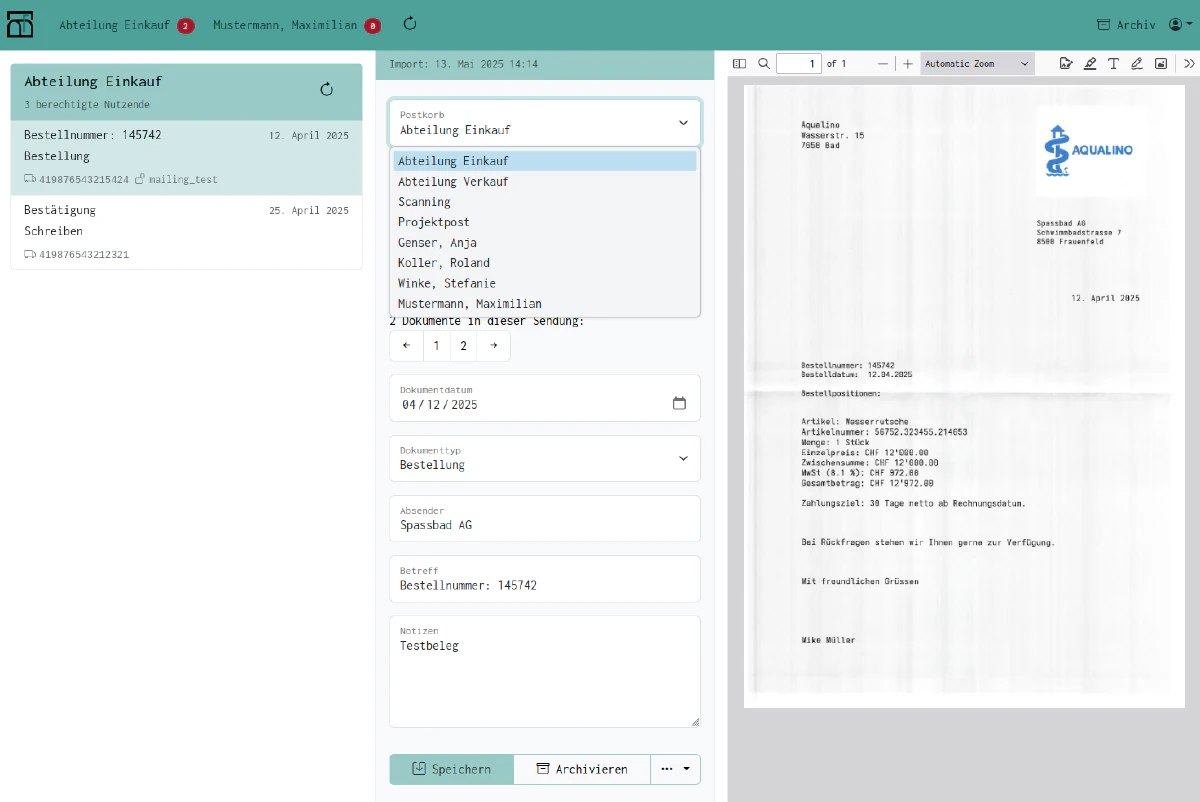
Task: Choose Scanning in the Postkorb list
Action: pyautogui.click(x=545, y=202)
